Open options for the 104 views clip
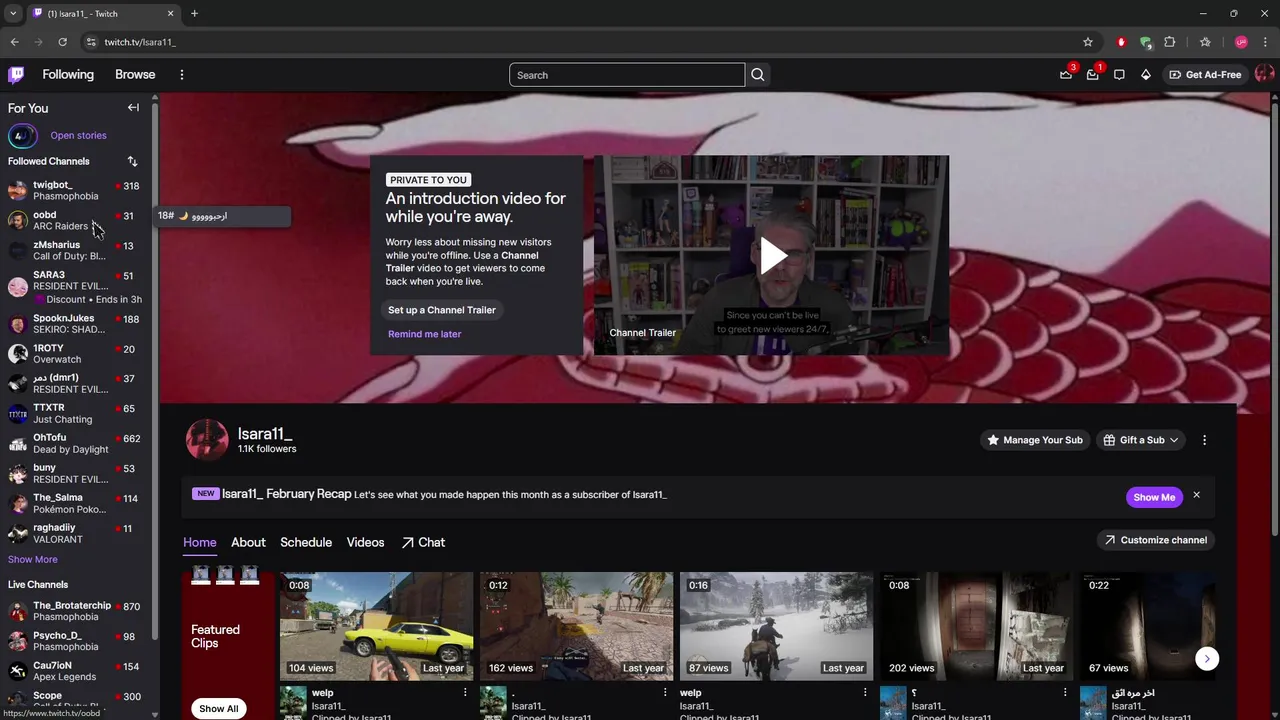Screen dimensions: 1280x720 coord(465,692)
